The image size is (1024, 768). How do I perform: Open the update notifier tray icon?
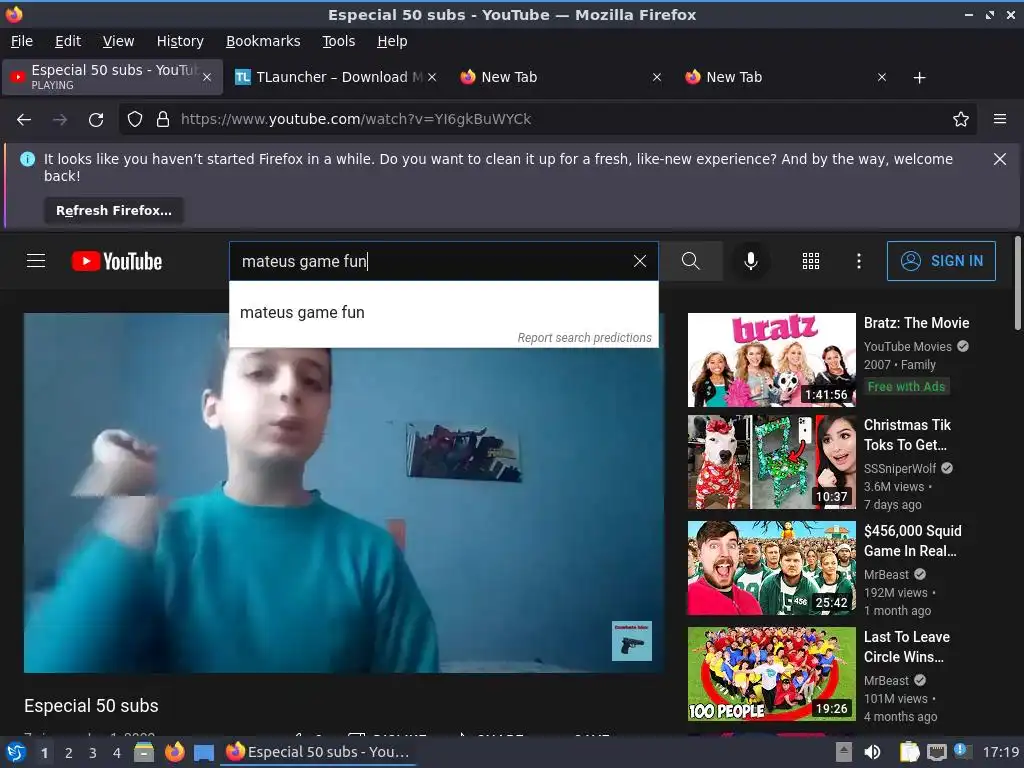click(x=961, y=751)
